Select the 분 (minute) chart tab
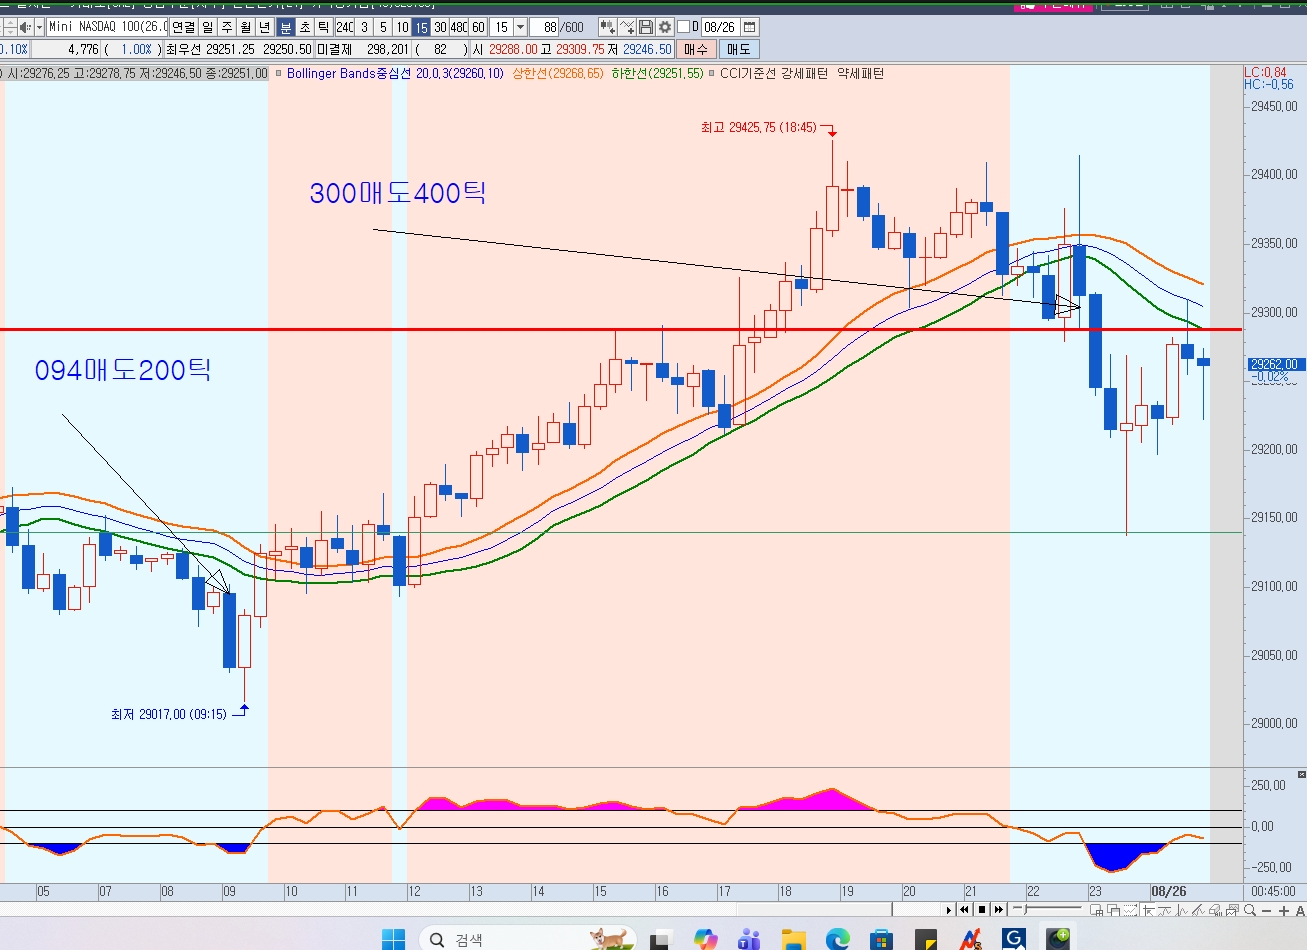This screenshot has width=1307, height=950. pyautogui.click(x=285, y=27)
